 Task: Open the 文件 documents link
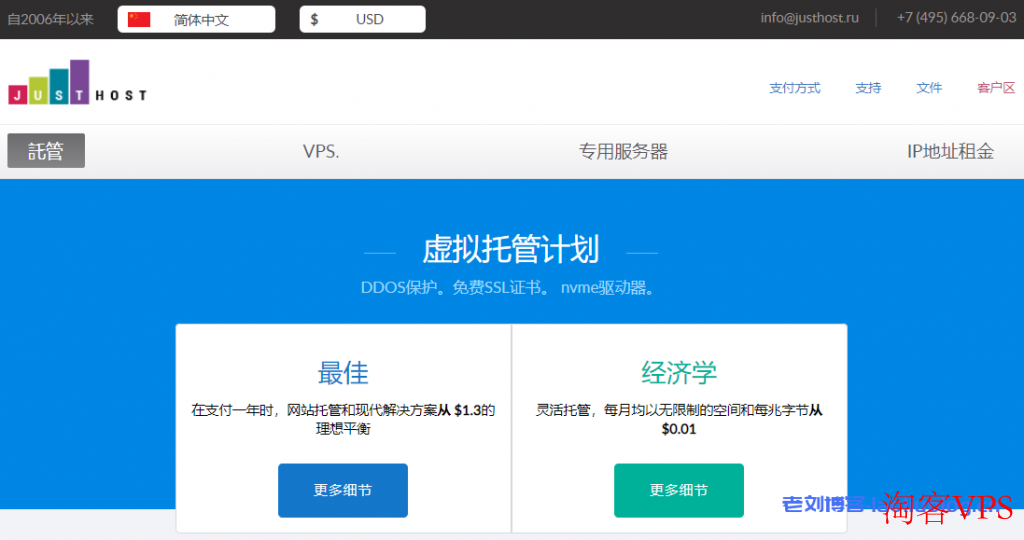929,88
